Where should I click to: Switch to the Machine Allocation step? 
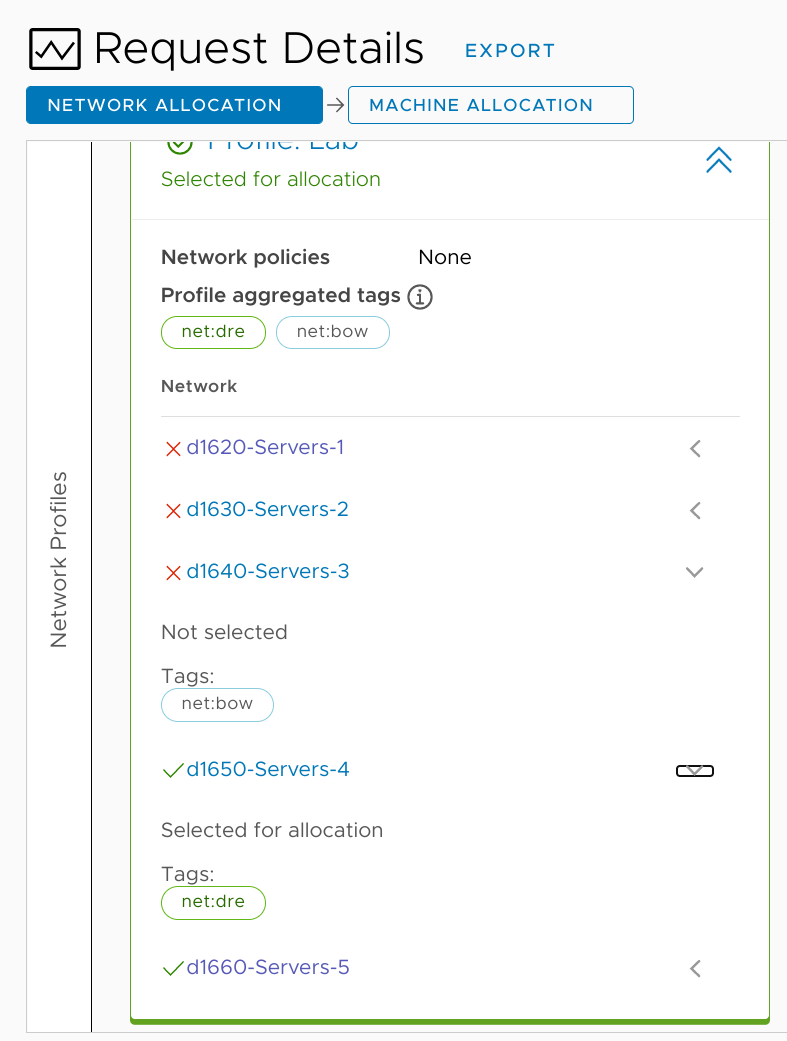[490, 105]
